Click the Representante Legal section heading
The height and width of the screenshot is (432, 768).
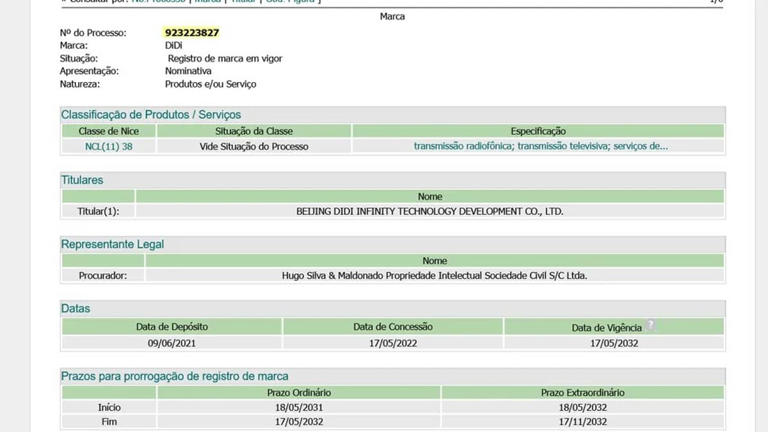click(112, 244)
